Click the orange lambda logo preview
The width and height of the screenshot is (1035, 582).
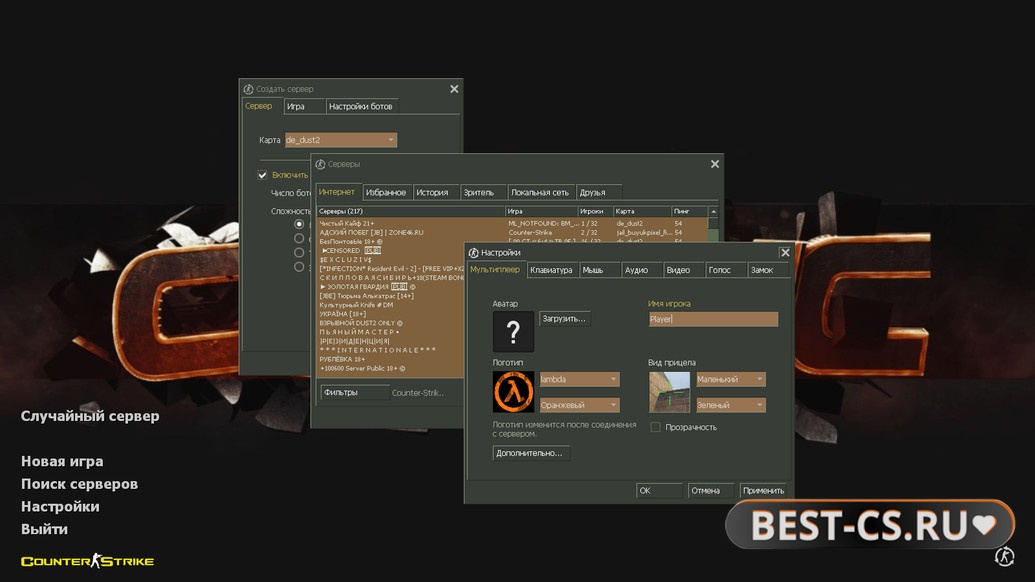point(513,392)
